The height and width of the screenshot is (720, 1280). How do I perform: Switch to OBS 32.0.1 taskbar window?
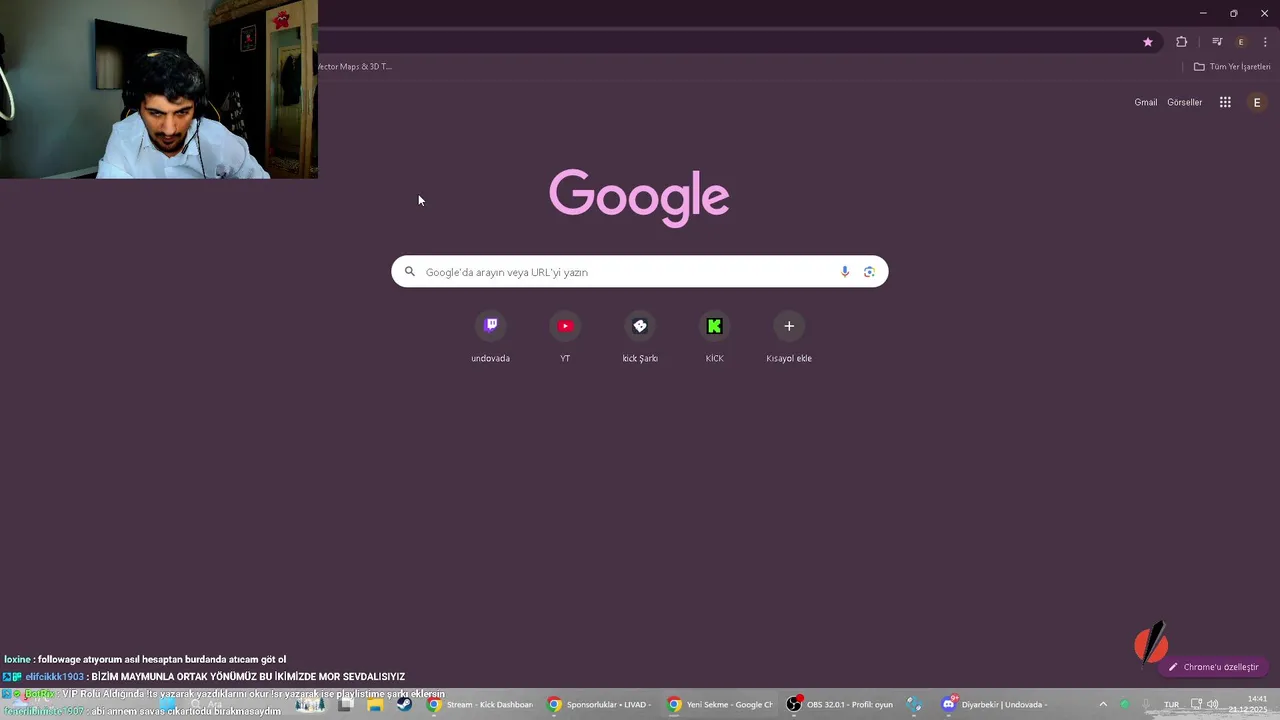pyautogui.click(x=840, y=705)
